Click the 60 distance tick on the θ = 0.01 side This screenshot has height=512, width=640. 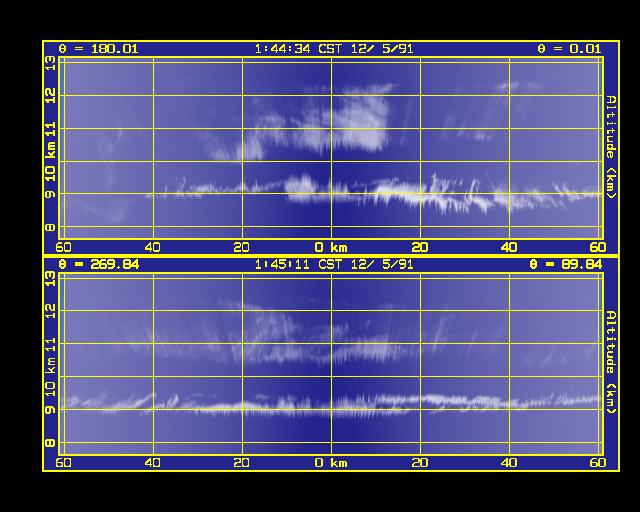tap(598, 247)
